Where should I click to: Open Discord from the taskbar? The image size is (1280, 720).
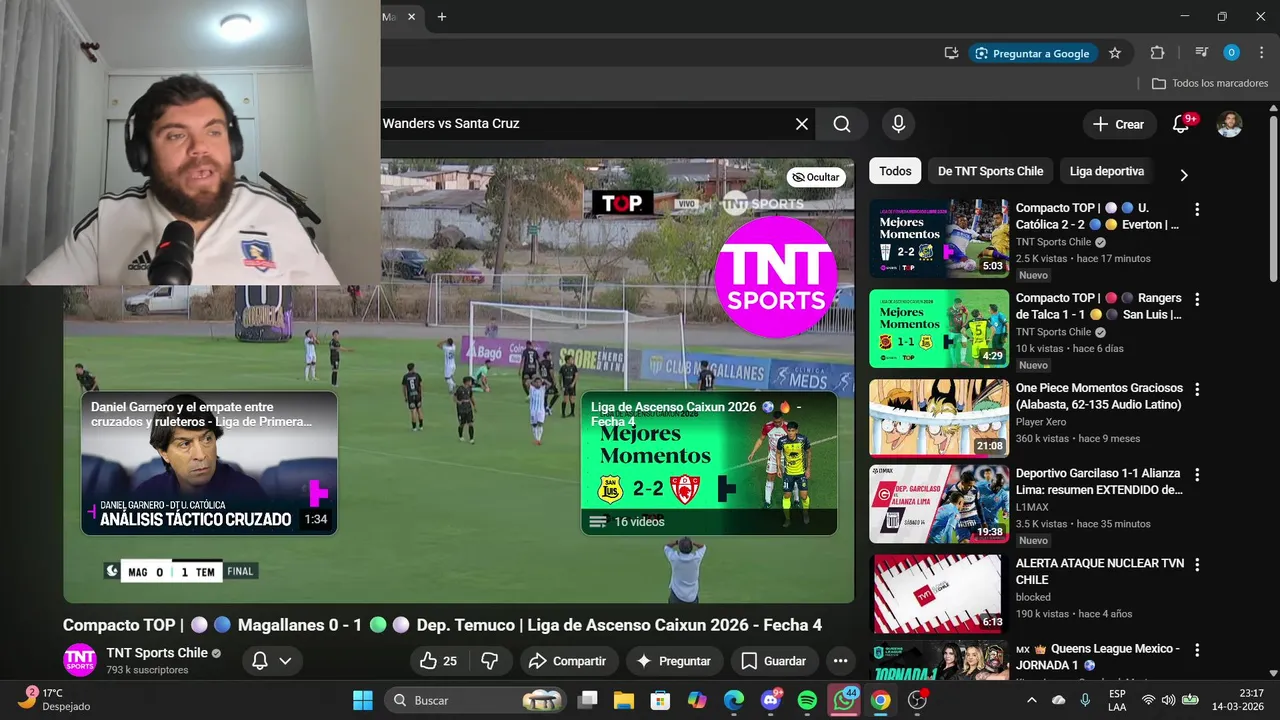771,700
